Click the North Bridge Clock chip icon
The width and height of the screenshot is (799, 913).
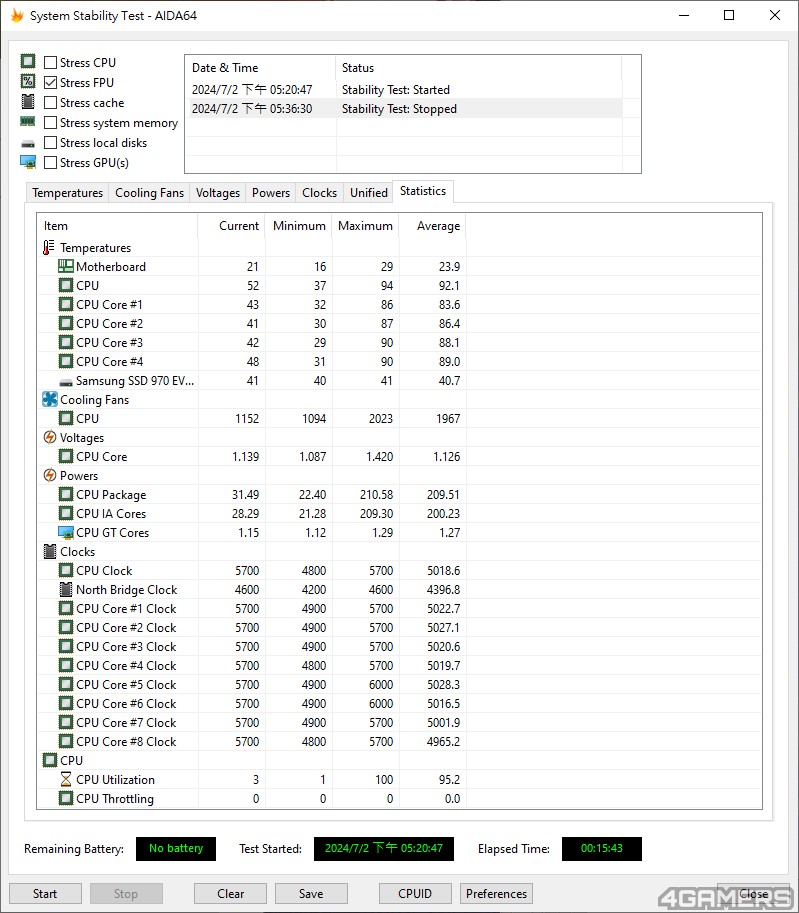(66, 589)
